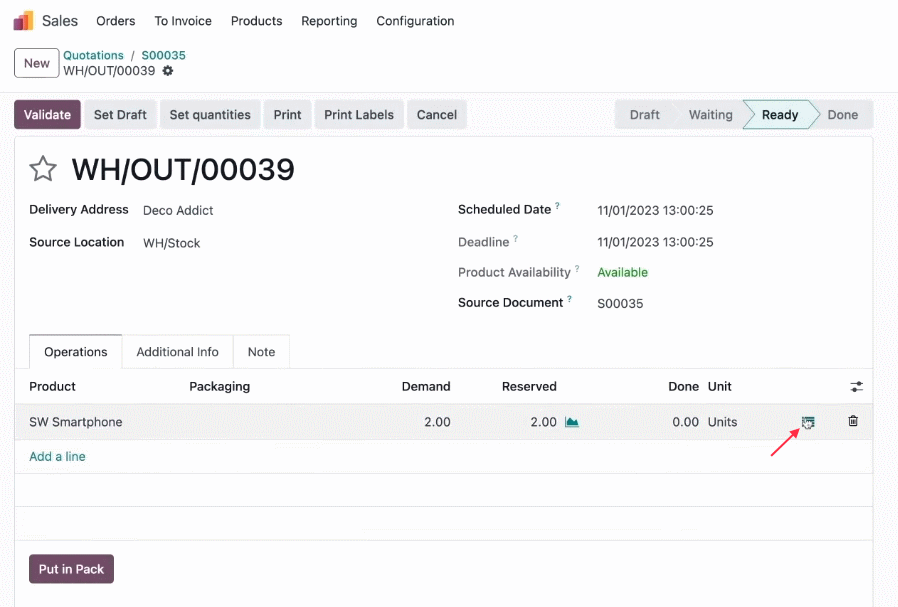Click the Print button
The width and height of the screenshot is (898, 607).
(287, 115)
